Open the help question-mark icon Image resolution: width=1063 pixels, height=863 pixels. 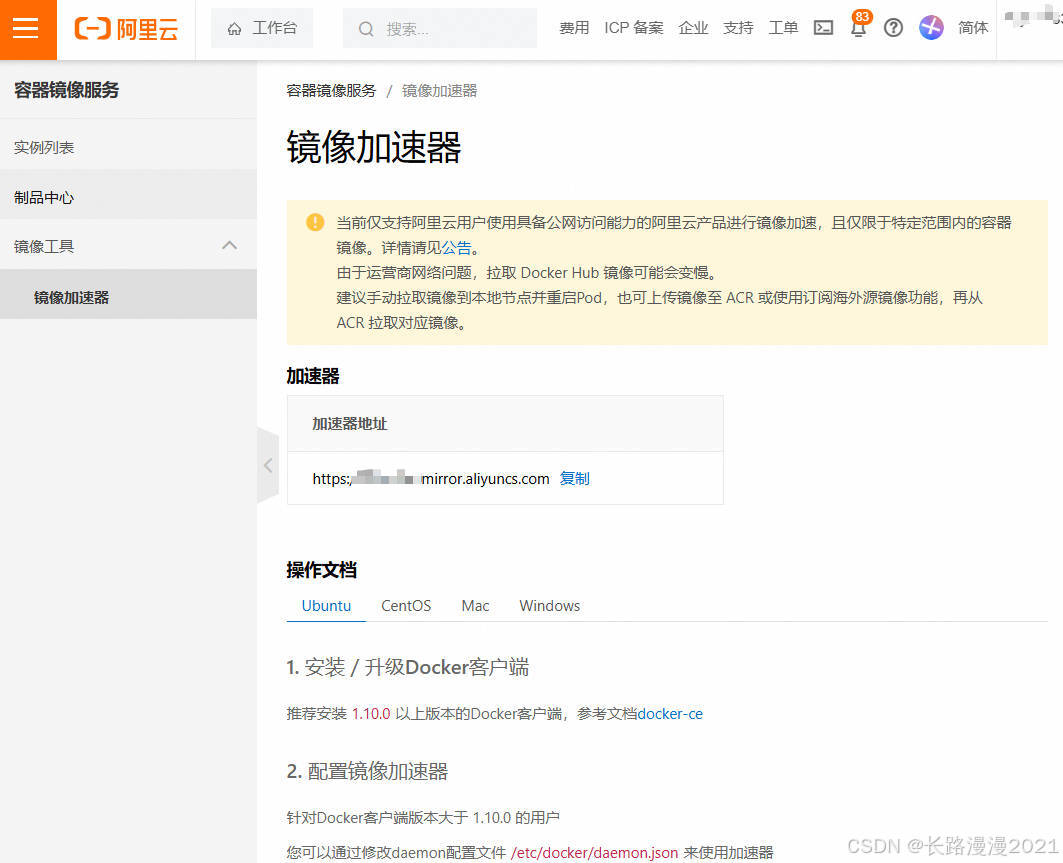point(894,28)
